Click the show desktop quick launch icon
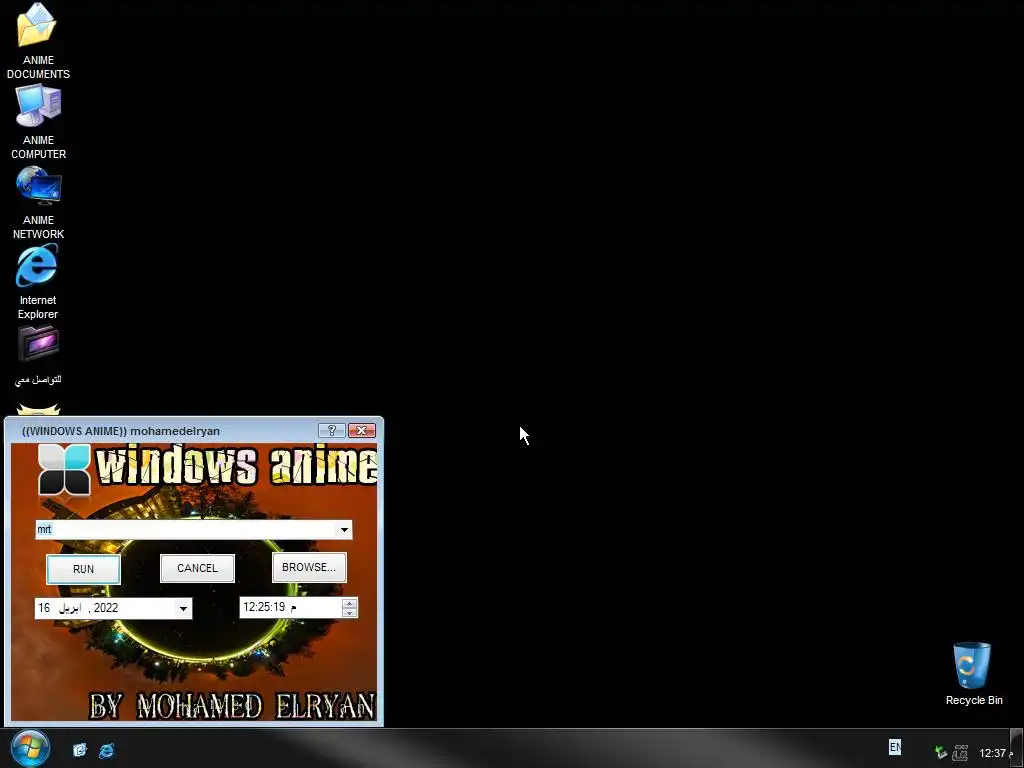Screen dimensions: 1024x768 pos(80,750)
